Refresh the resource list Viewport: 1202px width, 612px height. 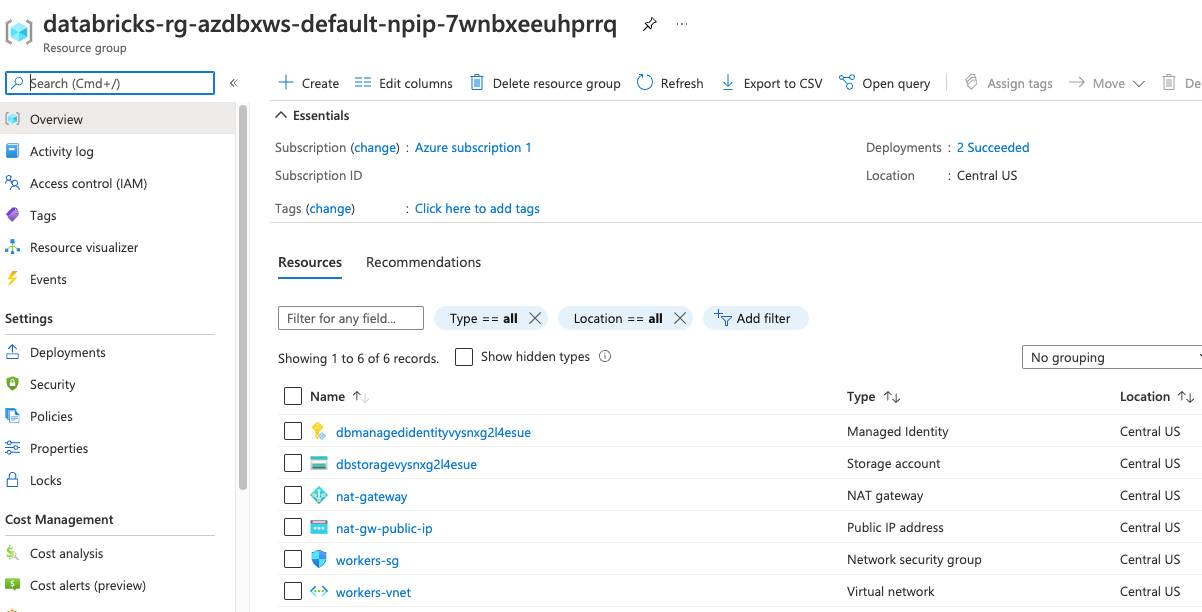(669, 83)
